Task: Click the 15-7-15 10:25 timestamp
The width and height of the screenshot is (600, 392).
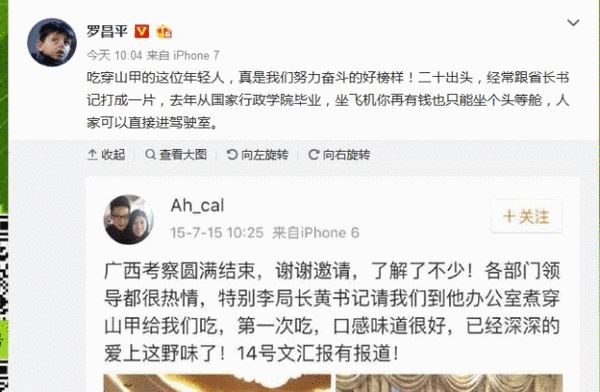Action: click(217, 232)
